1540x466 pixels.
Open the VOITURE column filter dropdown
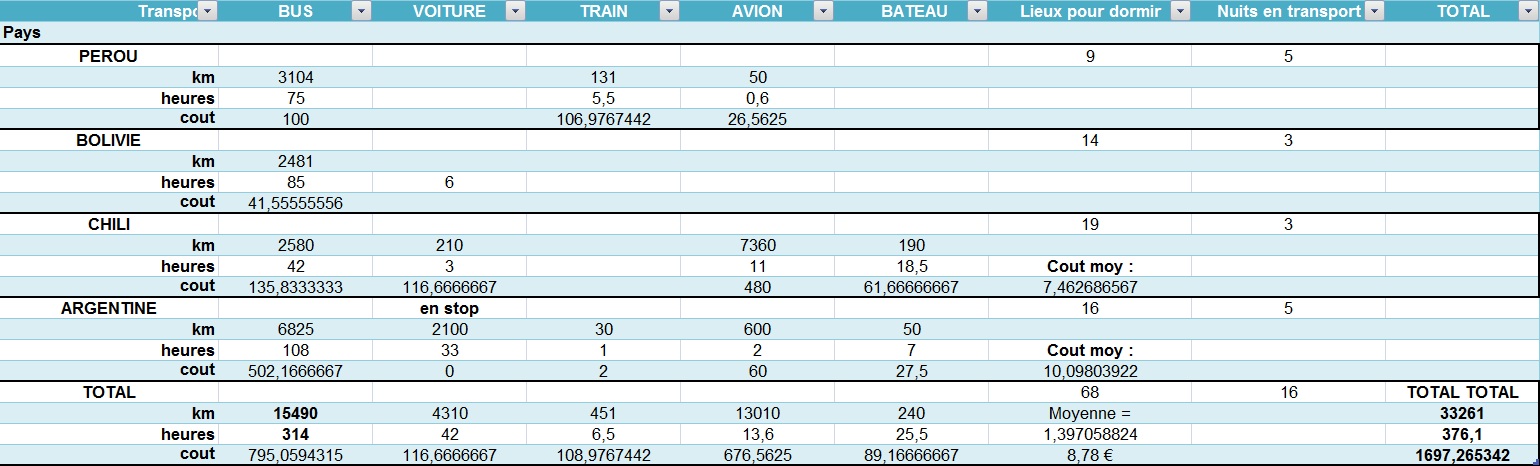515,12
